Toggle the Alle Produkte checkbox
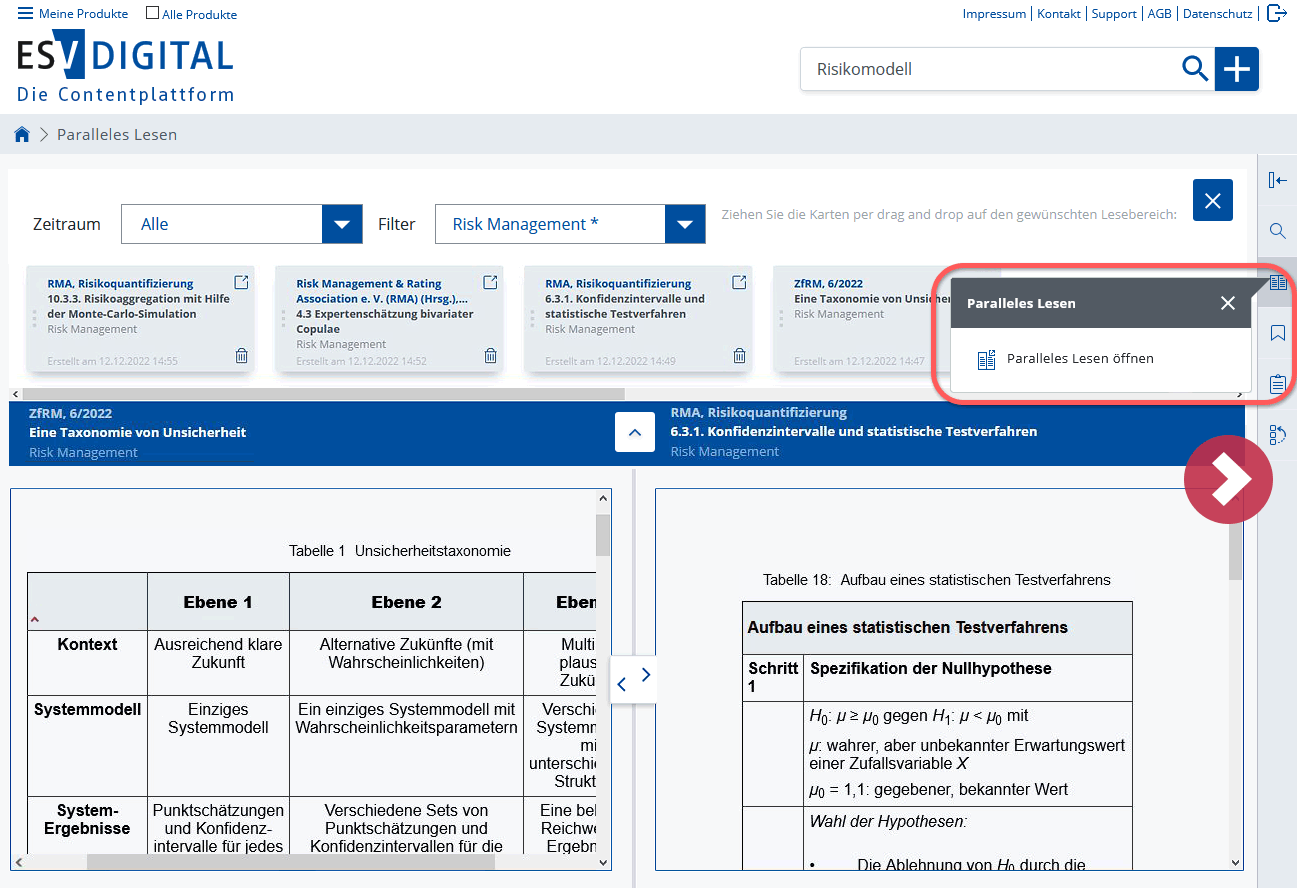Image resolution: width=1297 pixels, height=888 pixels. [x=152, y=14]
